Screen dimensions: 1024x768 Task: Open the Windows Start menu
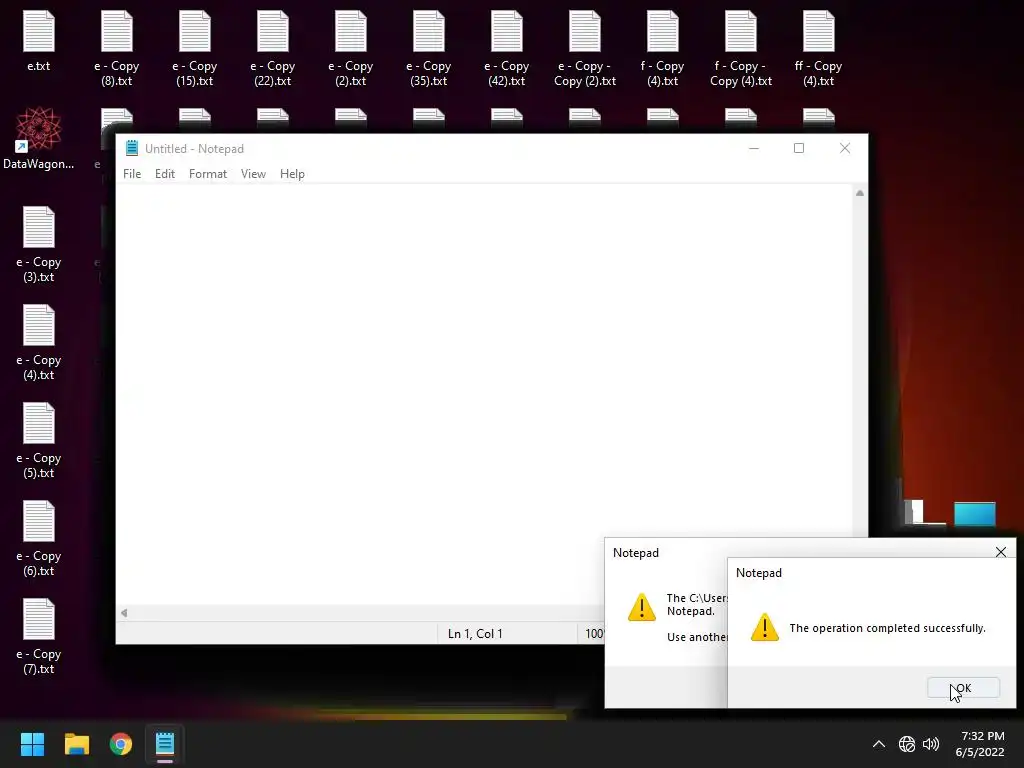click(x=32, y=744)
